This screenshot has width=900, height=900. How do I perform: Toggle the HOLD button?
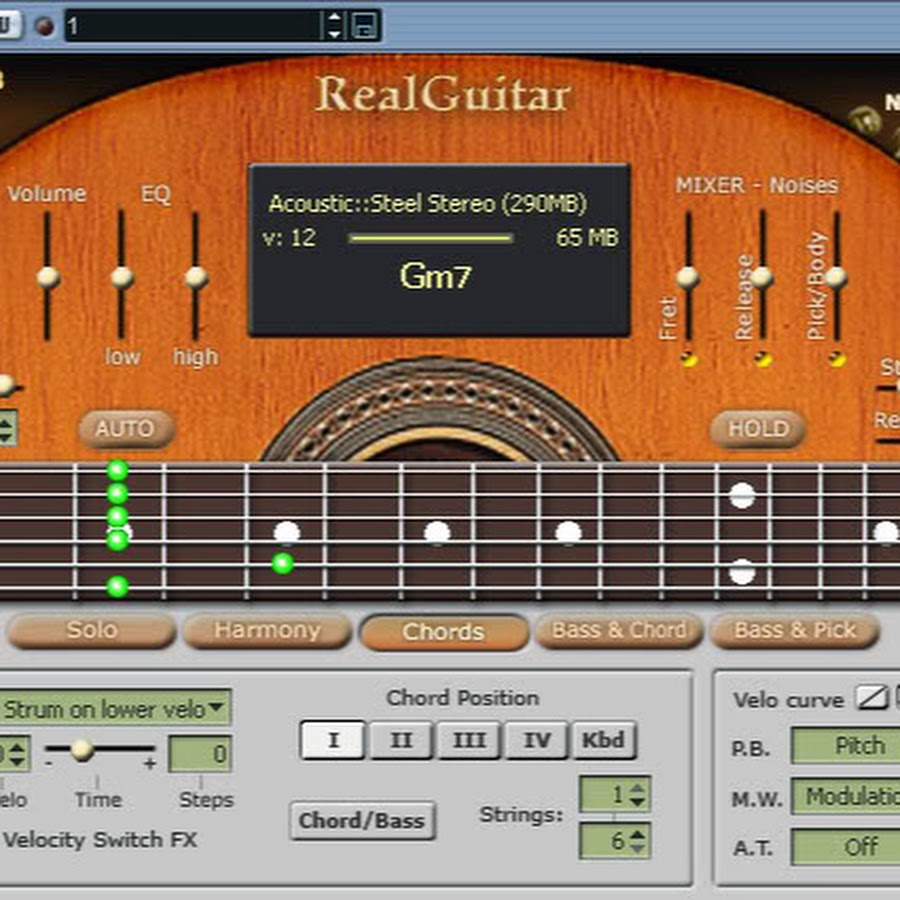758,429
